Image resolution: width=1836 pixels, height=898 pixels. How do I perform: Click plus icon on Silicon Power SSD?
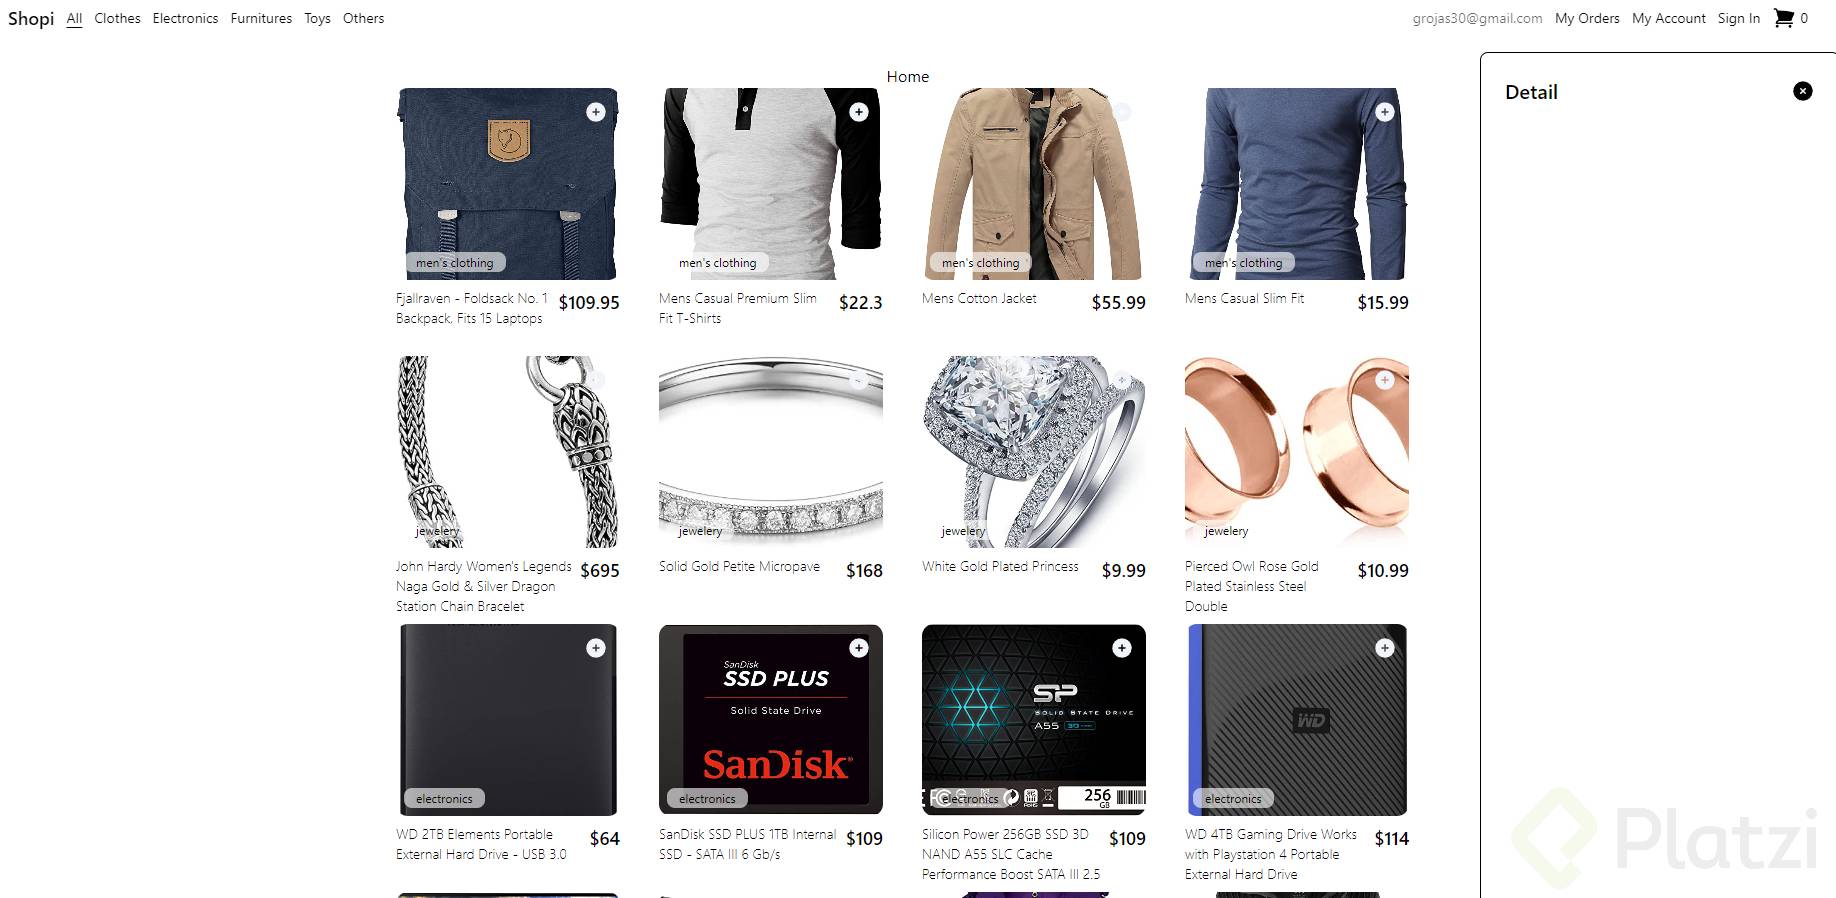pyautogui.click(x=1122, y=648)
